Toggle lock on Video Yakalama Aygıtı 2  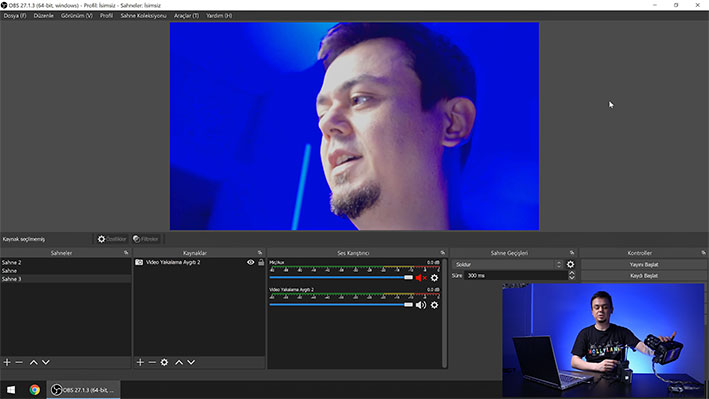(261, 262)
